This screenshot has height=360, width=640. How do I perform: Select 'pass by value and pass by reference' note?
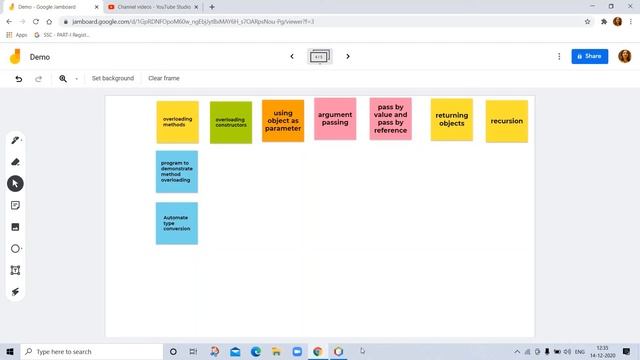tap(391, 119)
